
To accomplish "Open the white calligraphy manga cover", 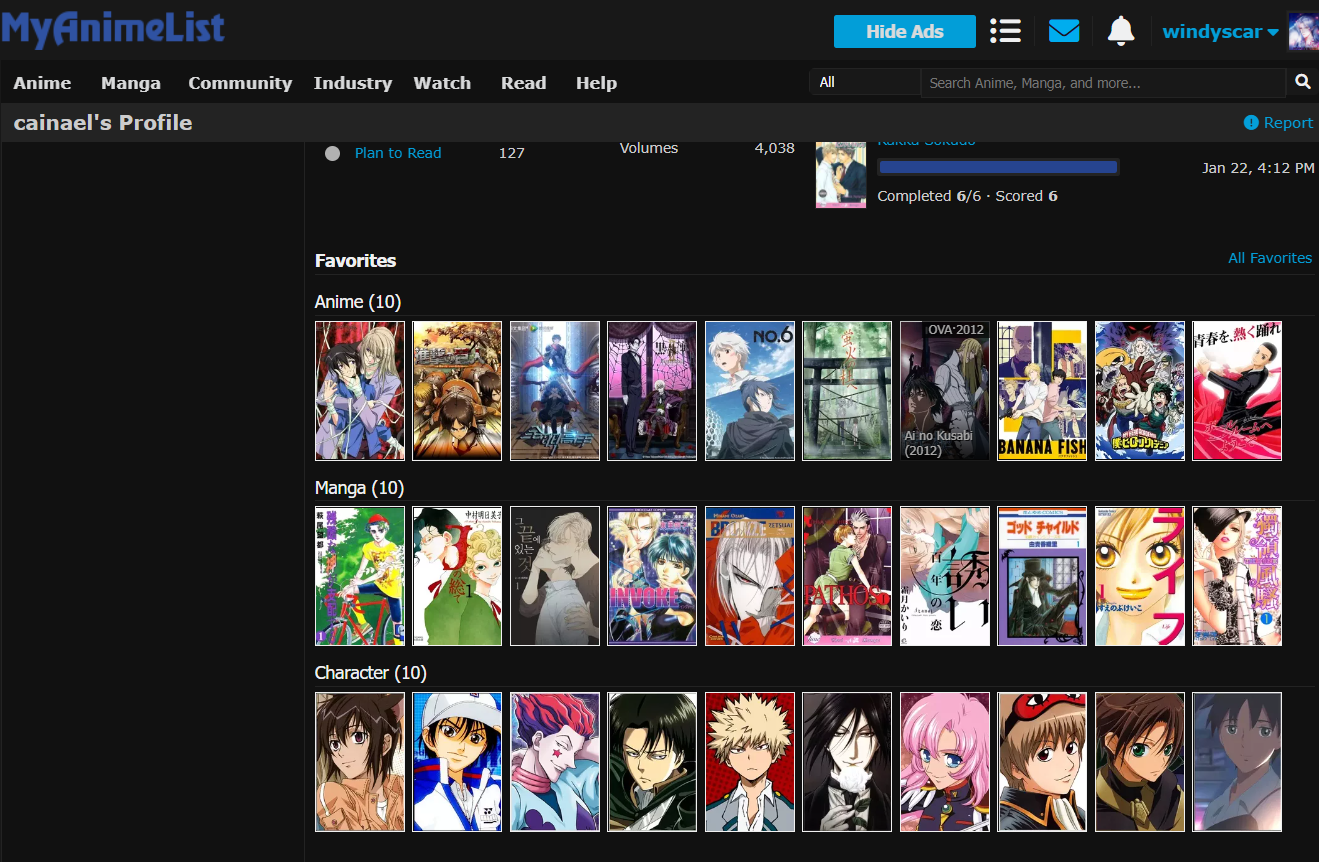I will (945, 576).
